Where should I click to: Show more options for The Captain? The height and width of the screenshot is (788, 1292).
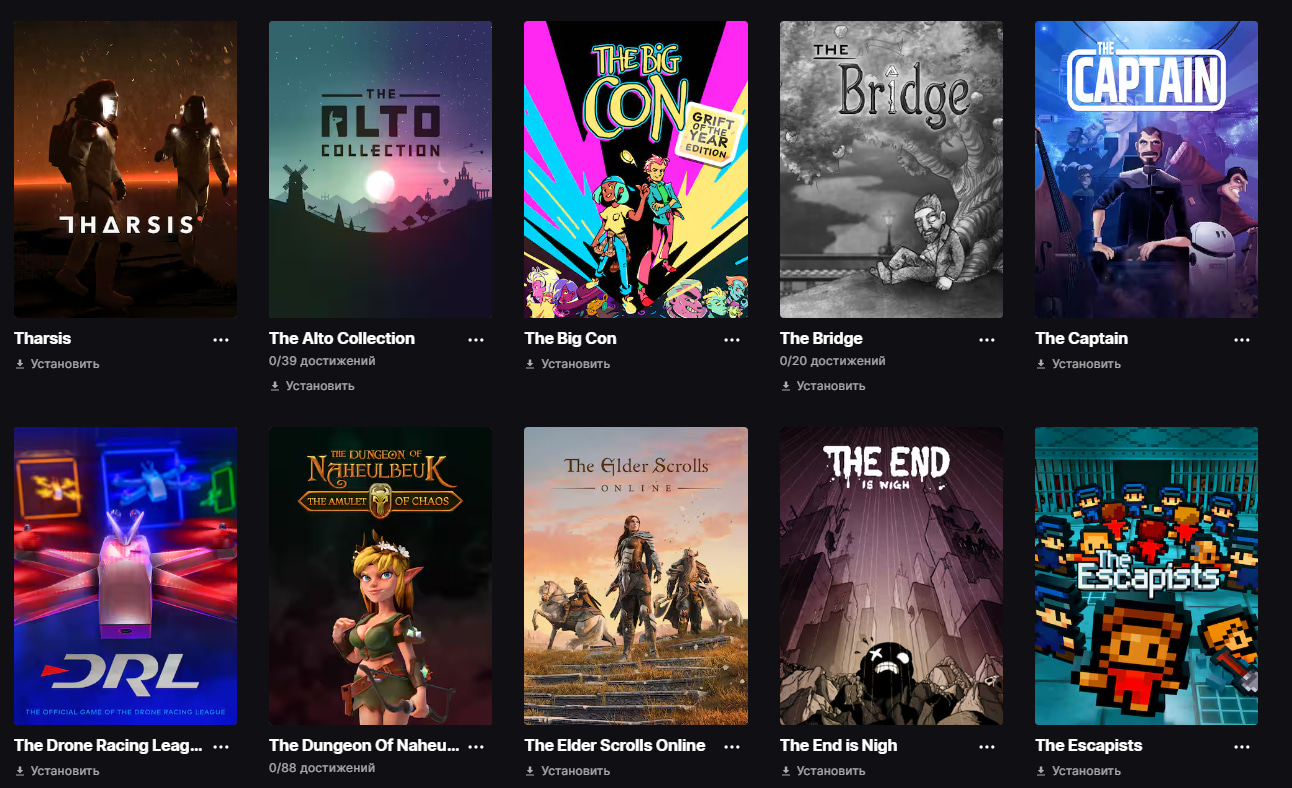pyautogui.click(x=1242, y=340)
